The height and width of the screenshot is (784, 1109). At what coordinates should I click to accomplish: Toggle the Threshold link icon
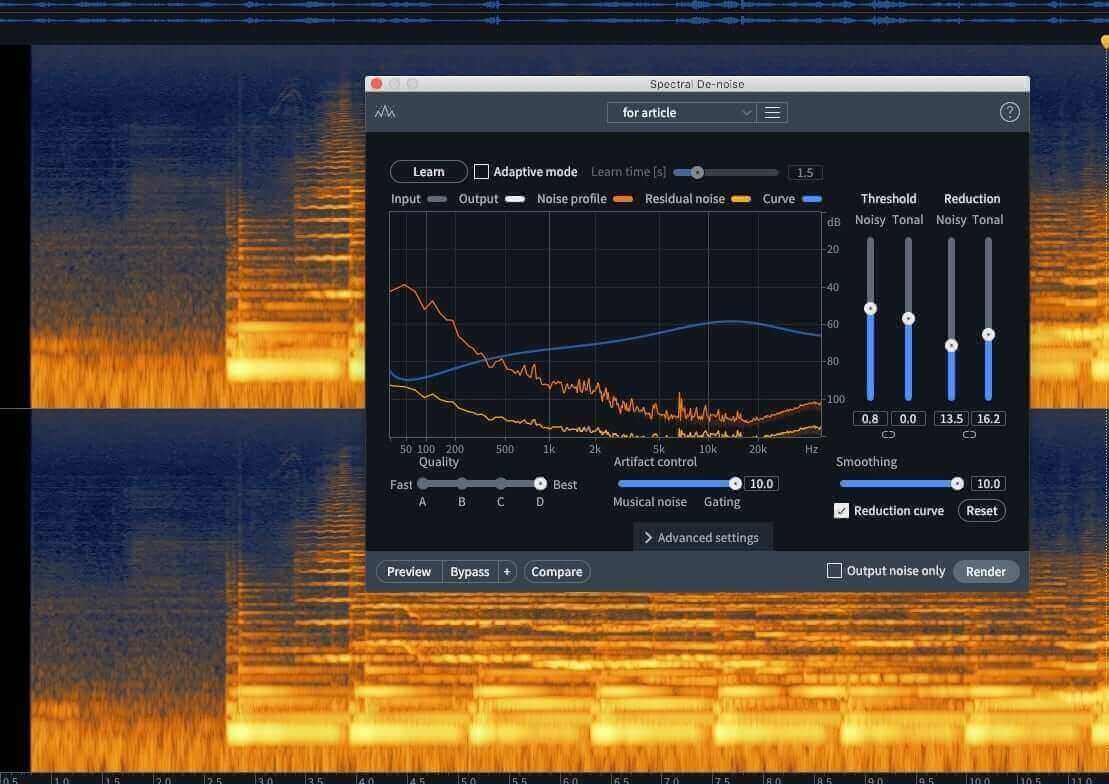coord(888,434)
